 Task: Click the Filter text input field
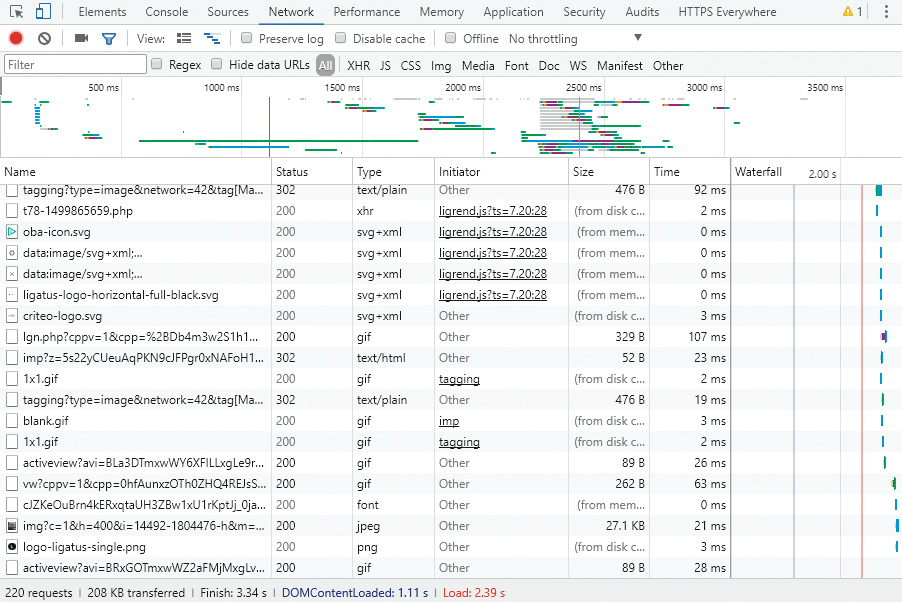[x=75, y=65]
